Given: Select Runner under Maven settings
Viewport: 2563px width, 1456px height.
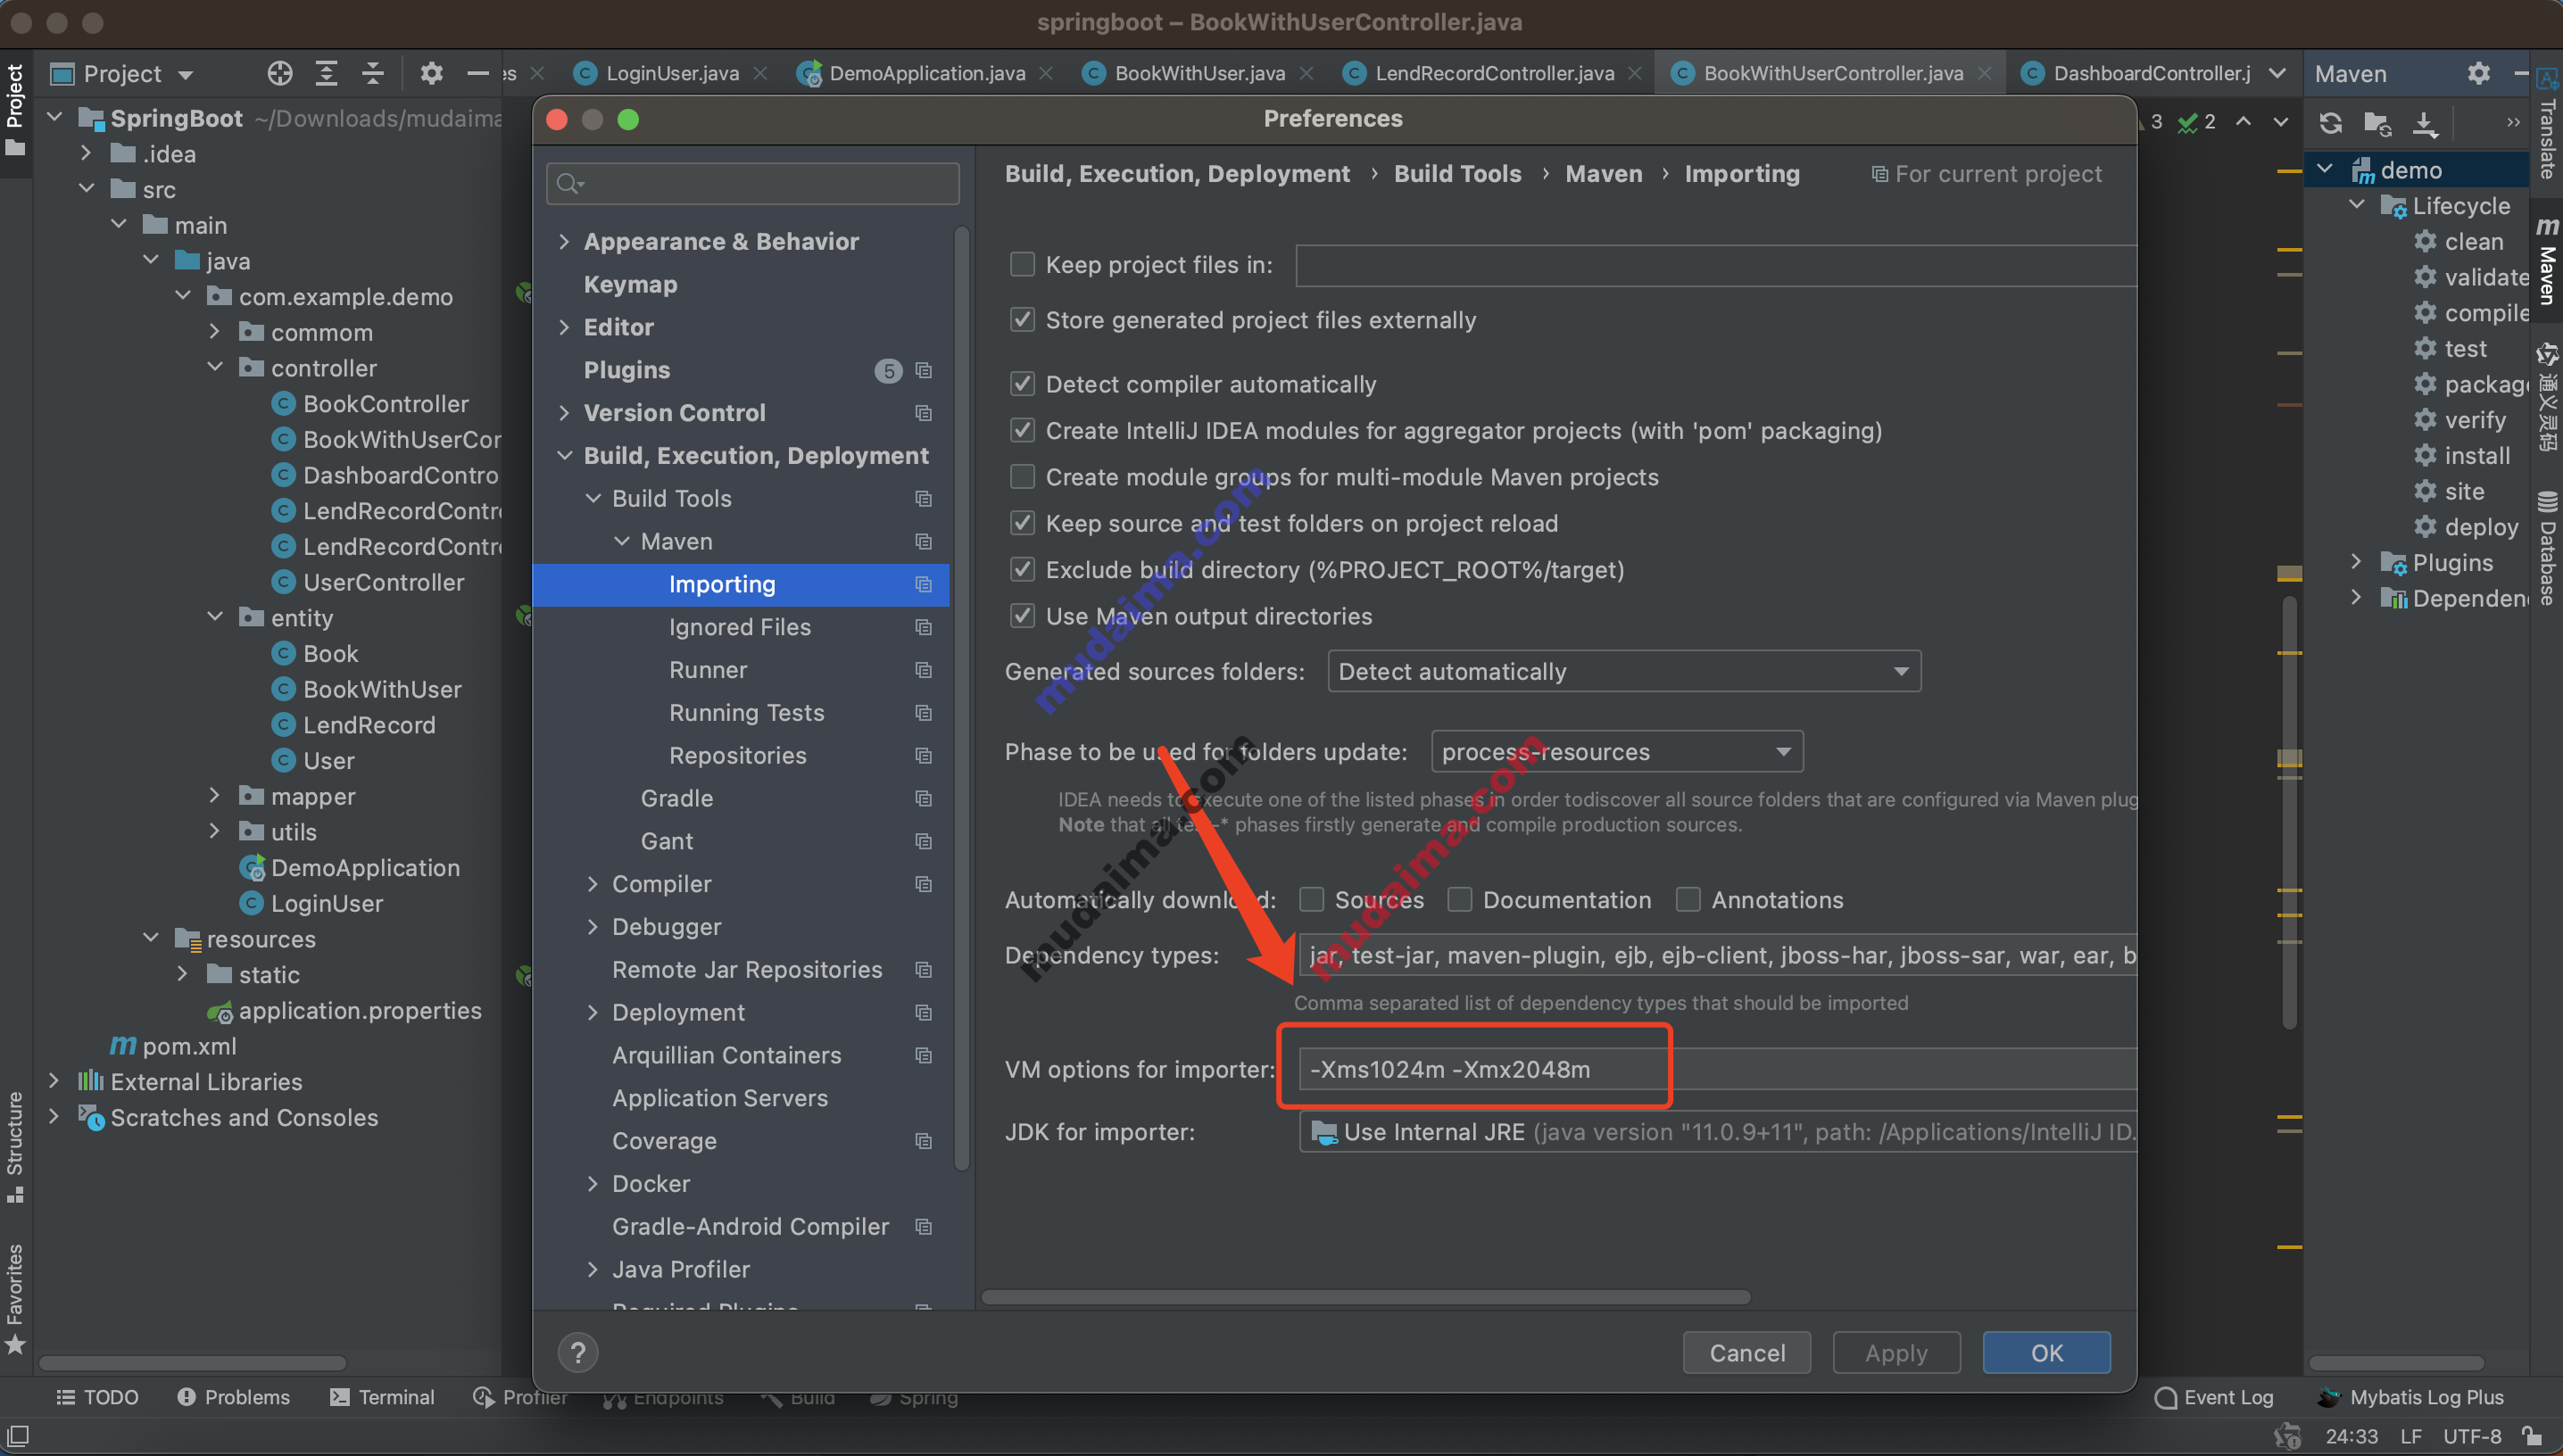Looking at the screenshot, I should point(707,669).
